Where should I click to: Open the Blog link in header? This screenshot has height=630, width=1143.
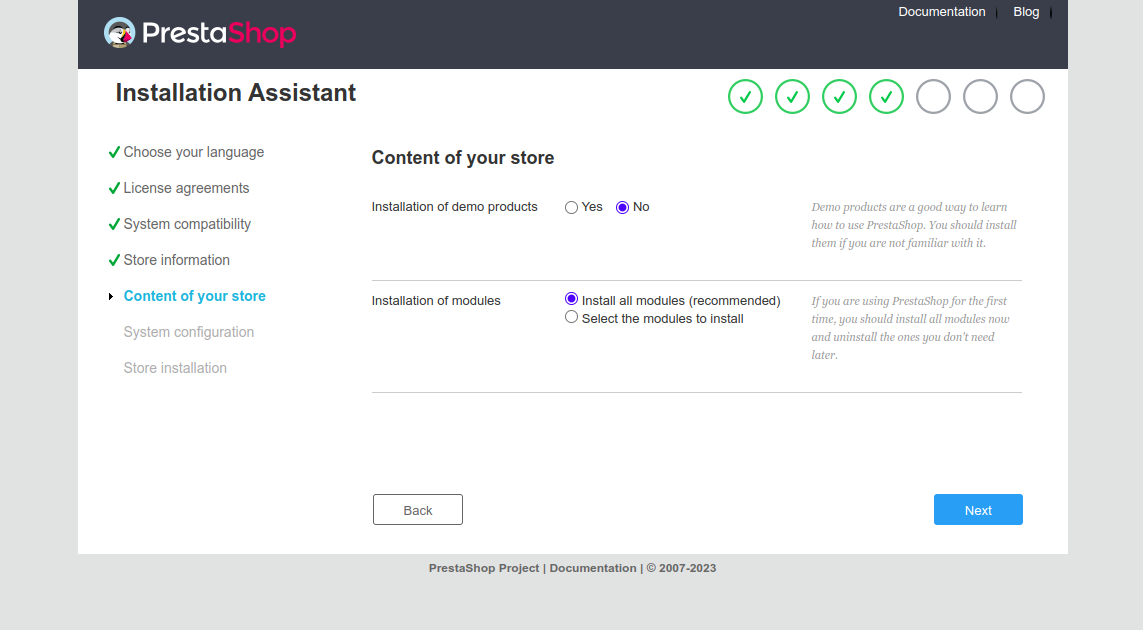click(x=1026, y=12)
